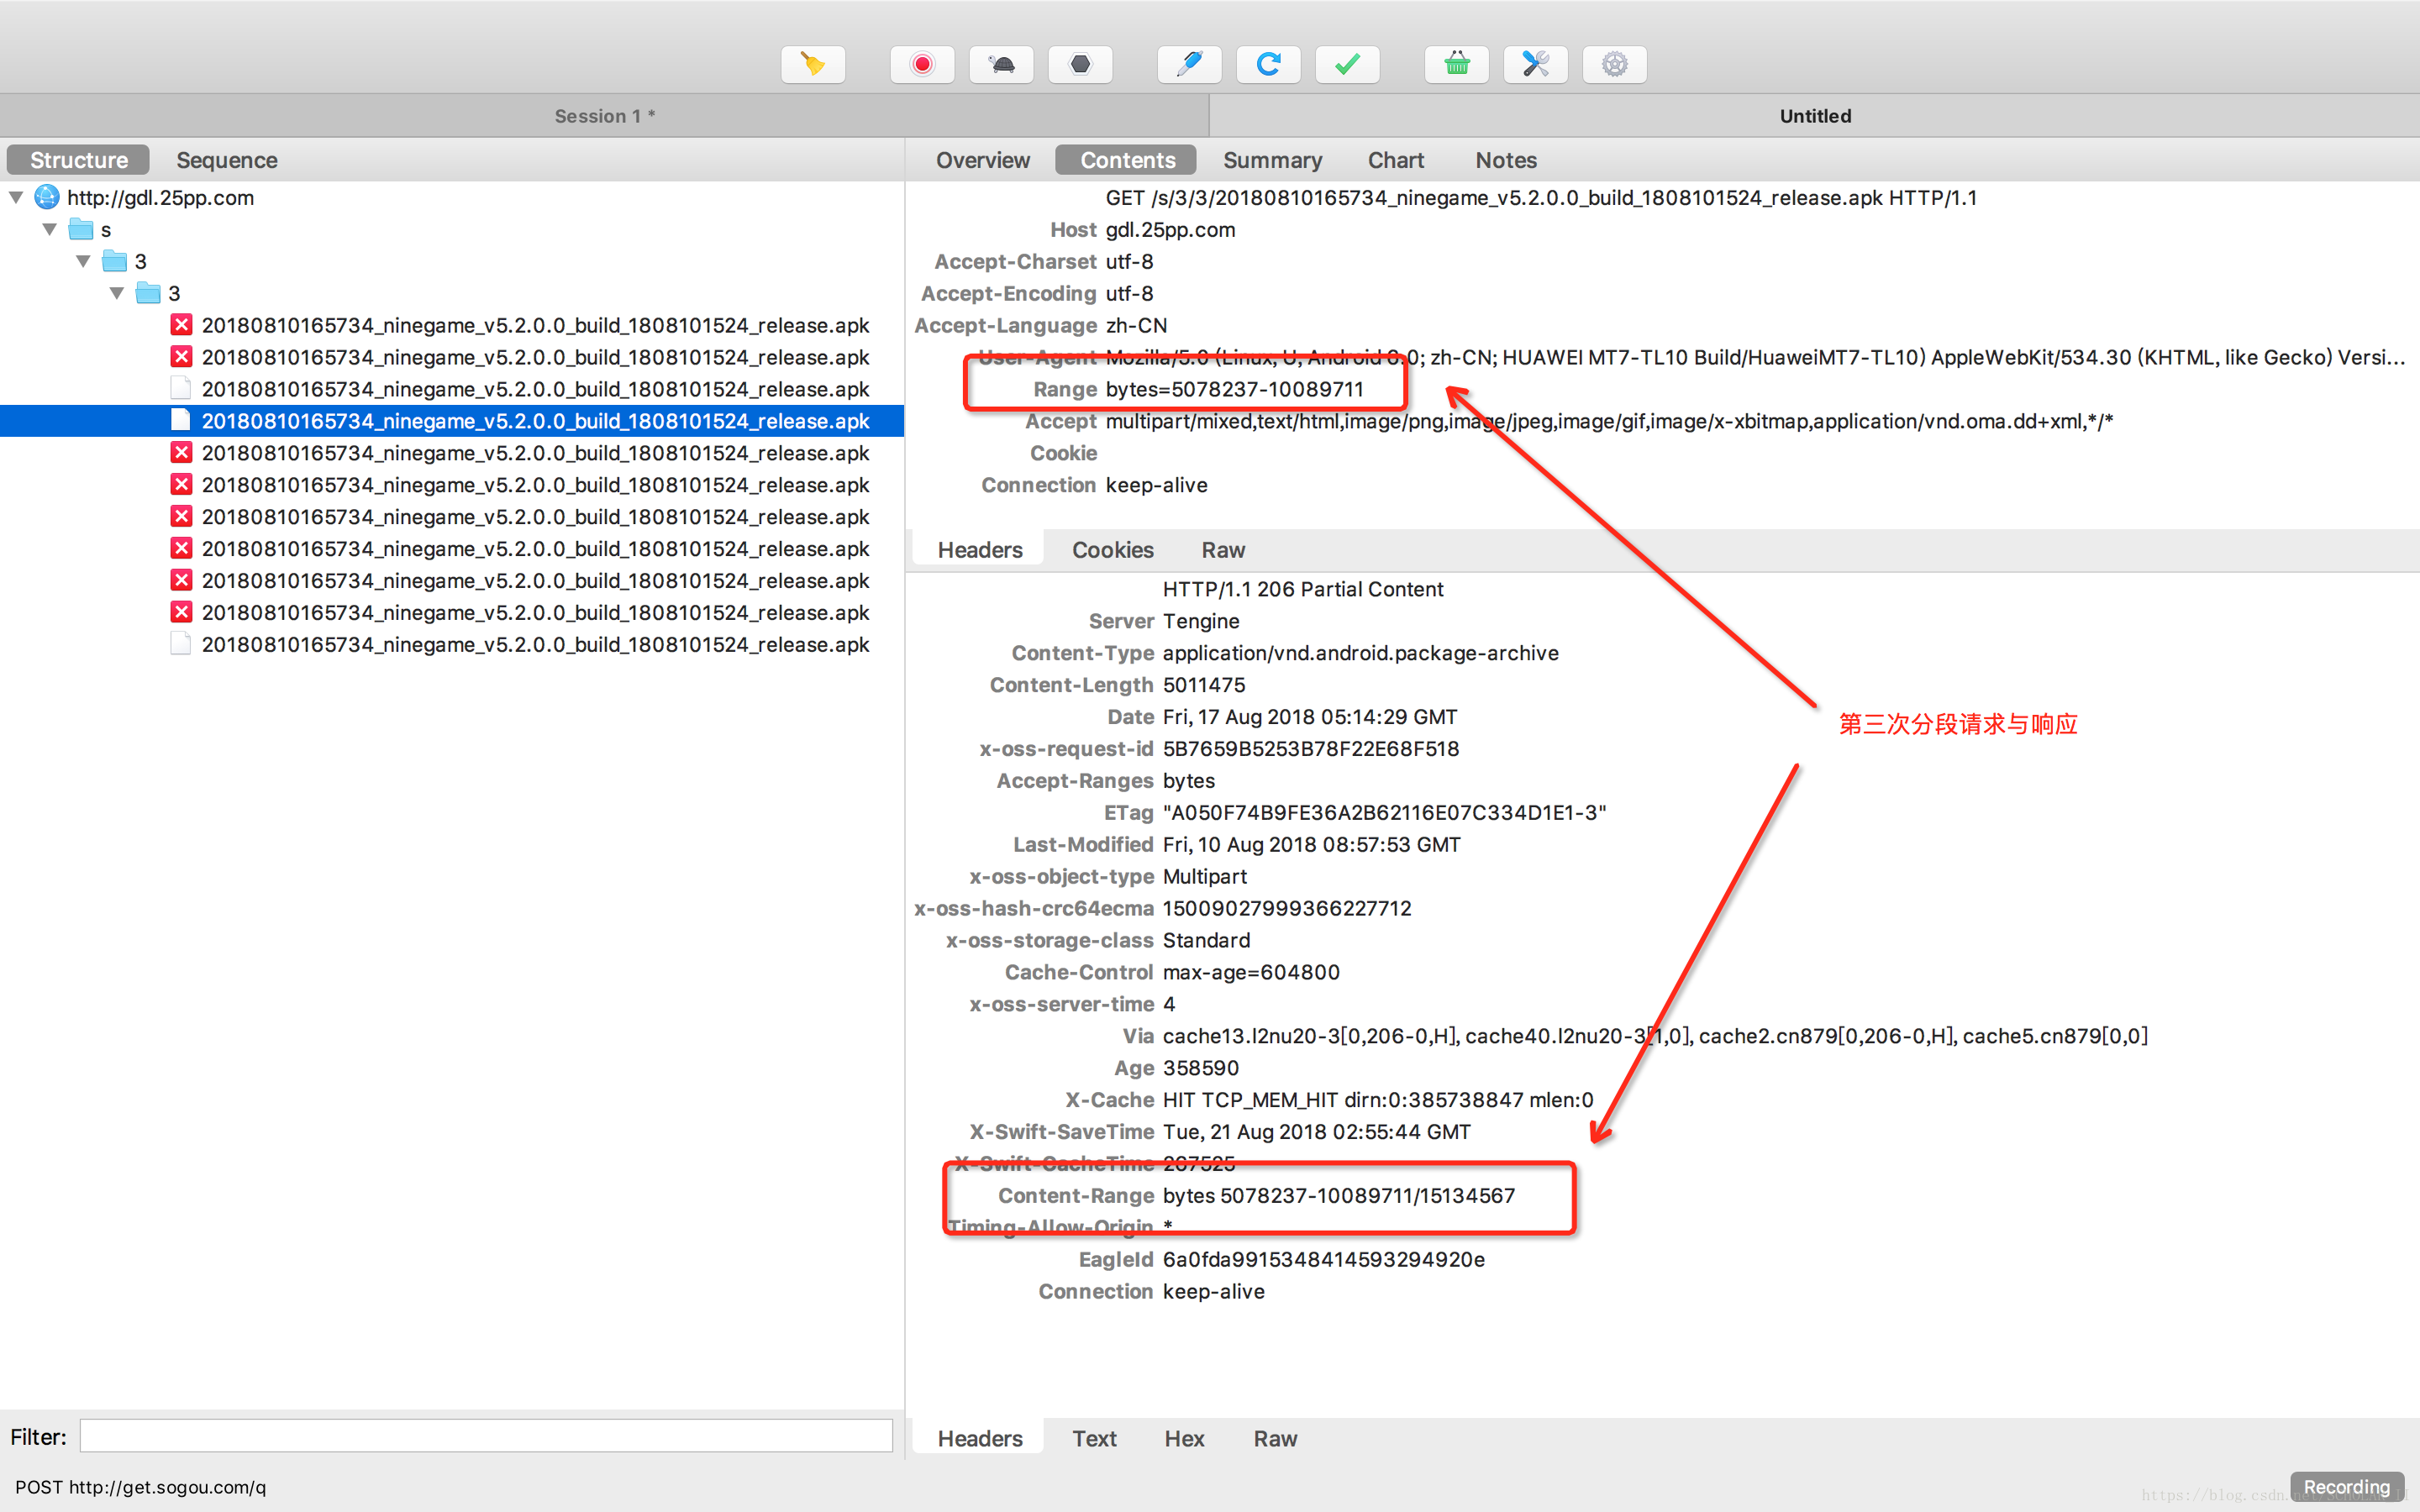
Task: Collapse the http://gdl.25pp.com tree
Action: (x=14, y=195)
